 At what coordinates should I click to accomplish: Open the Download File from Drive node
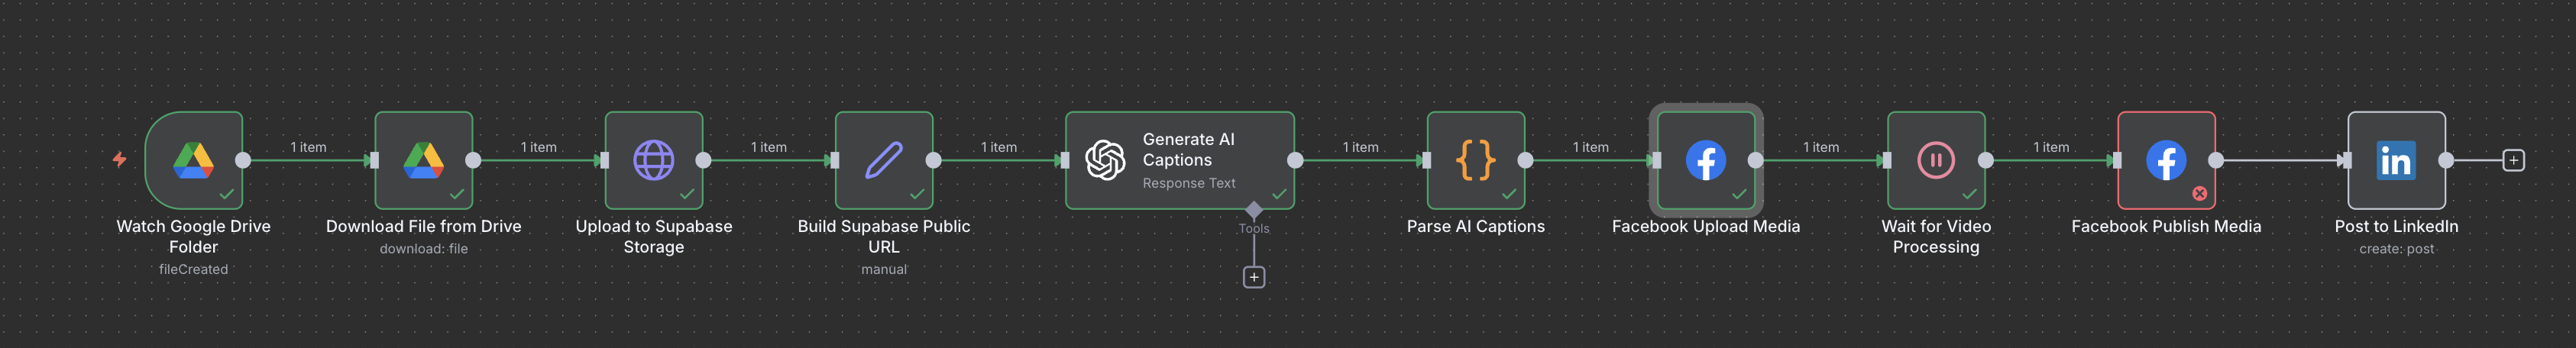tap(424, 160)
